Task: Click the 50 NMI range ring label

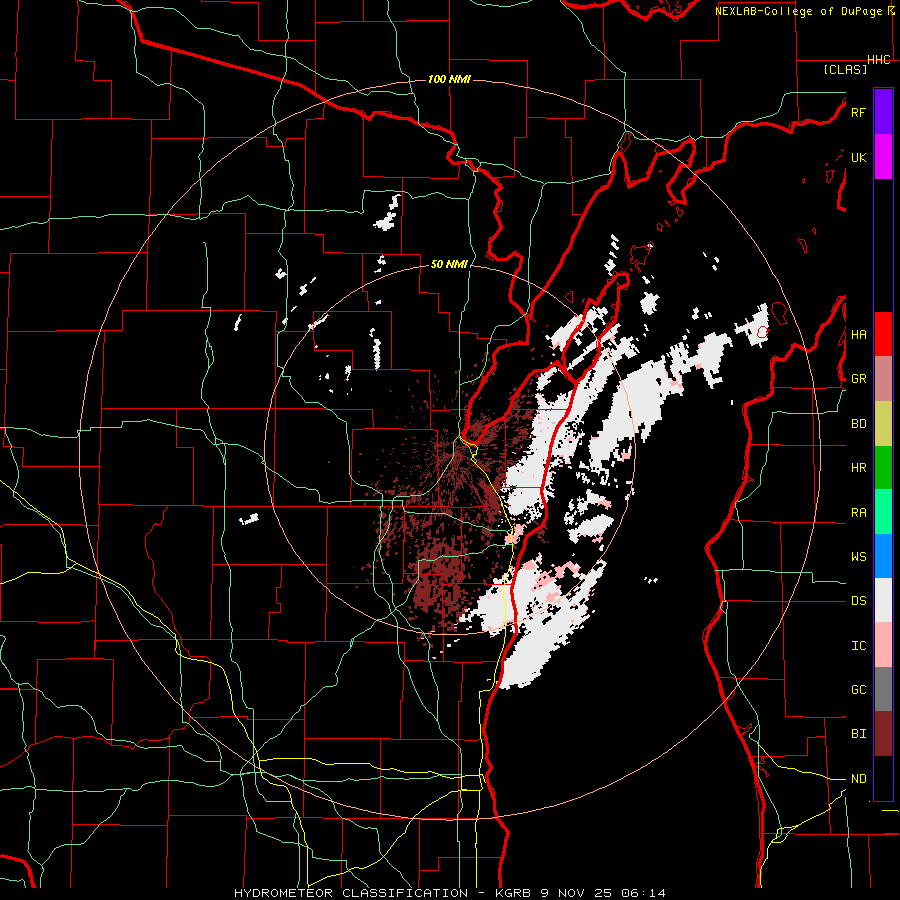Action: (449, 265)
